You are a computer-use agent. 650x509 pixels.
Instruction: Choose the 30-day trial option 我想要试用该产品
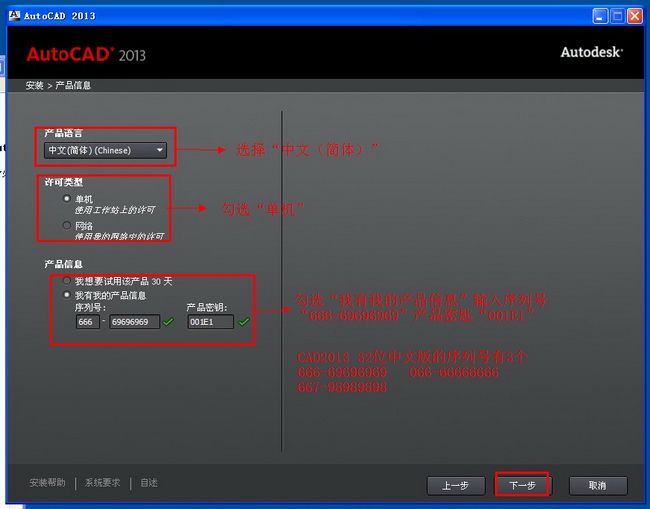coord(67,281)
